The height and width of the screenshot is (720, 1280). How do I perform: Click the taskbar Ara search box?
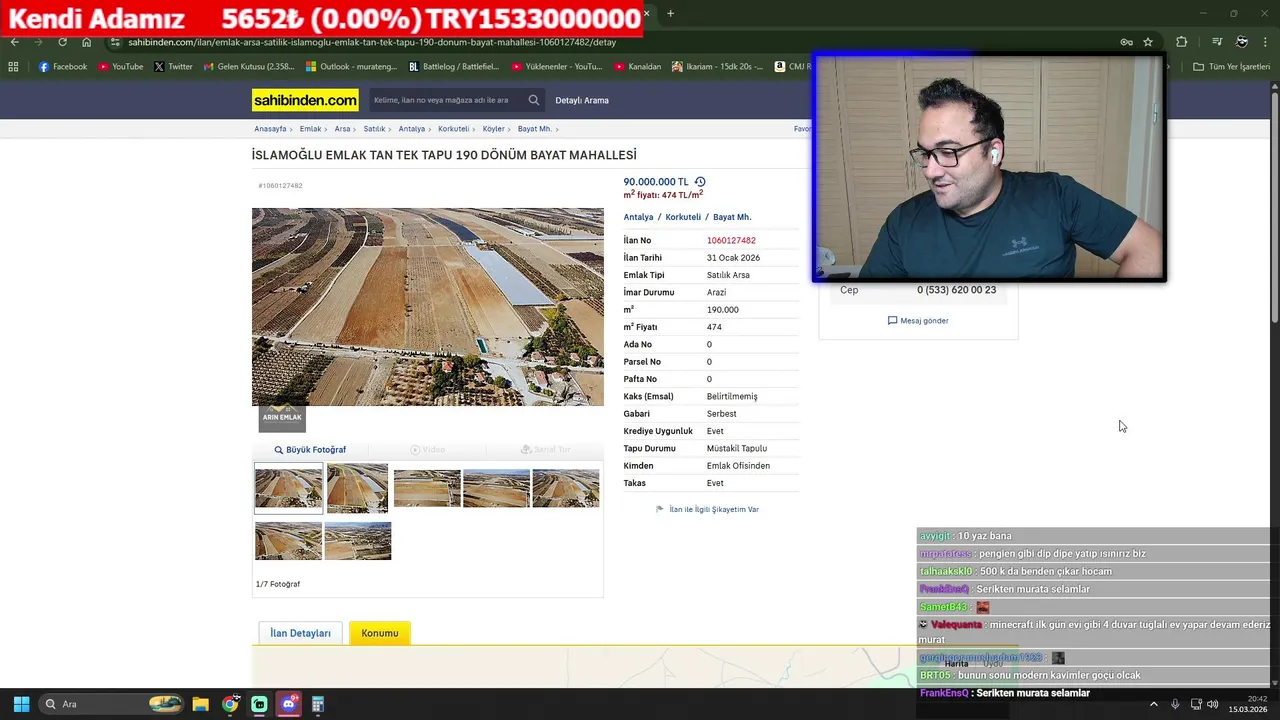[112, 704]
